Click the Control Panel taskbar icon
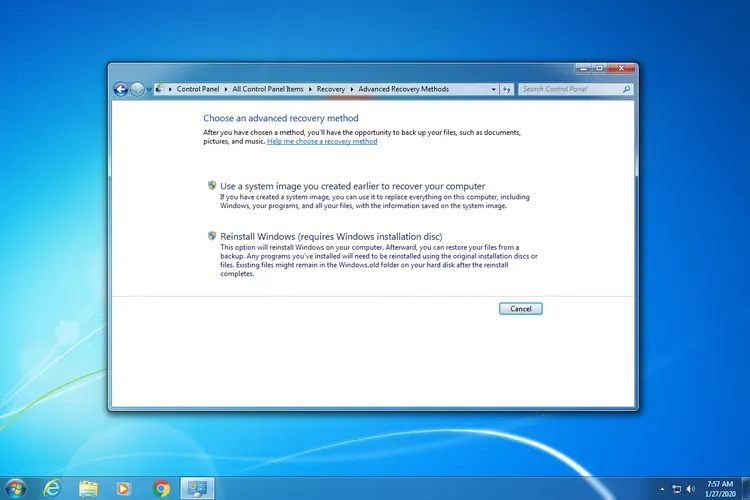The width and height of the screenshot is (750, 500). tap(197, 488)
